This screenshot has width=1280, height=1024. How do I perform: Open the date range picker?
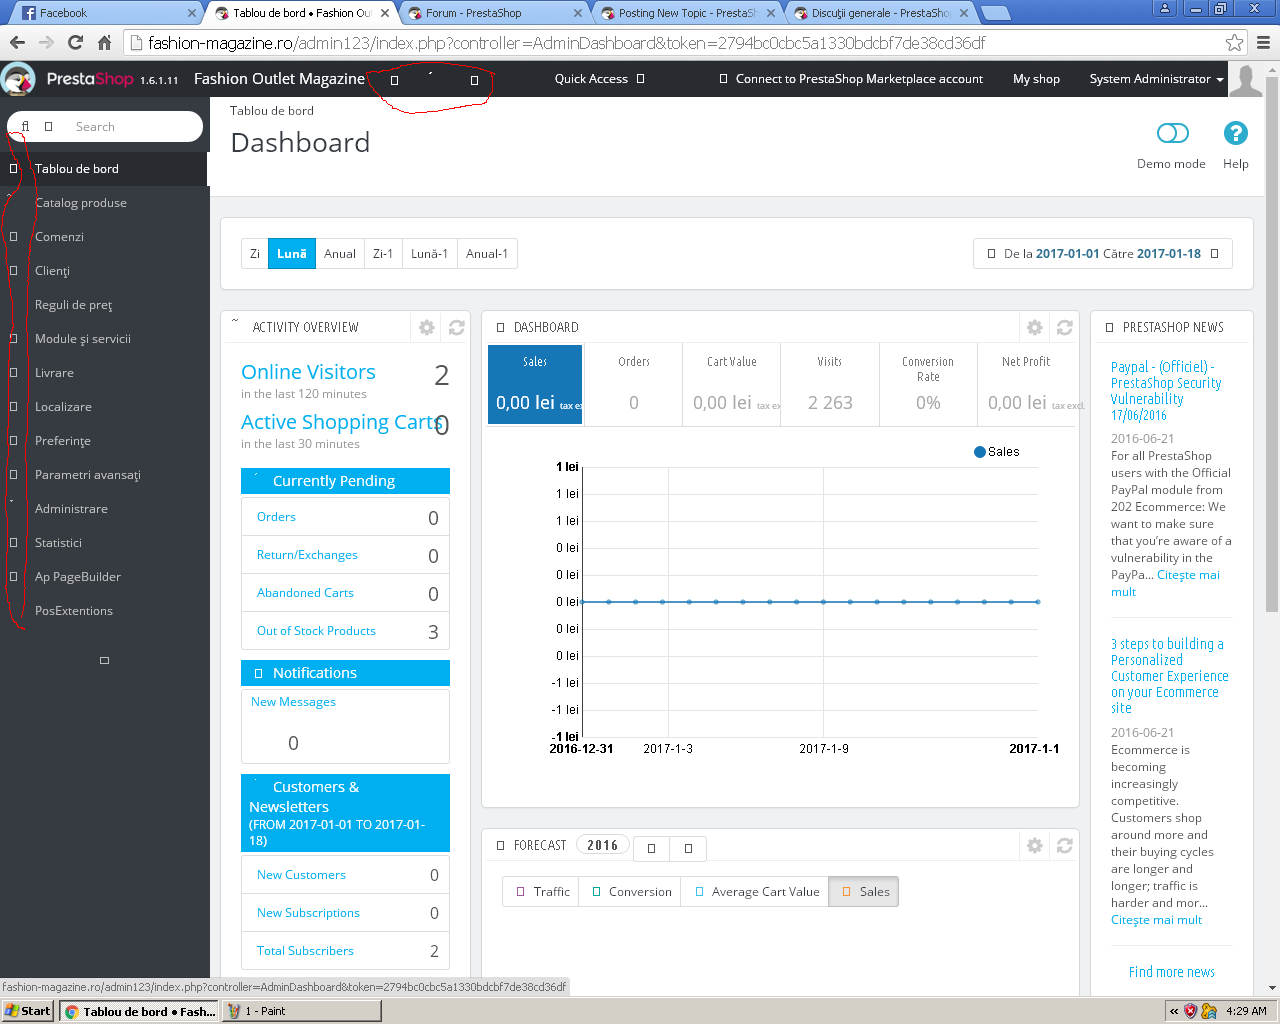tap(1103, 254)
